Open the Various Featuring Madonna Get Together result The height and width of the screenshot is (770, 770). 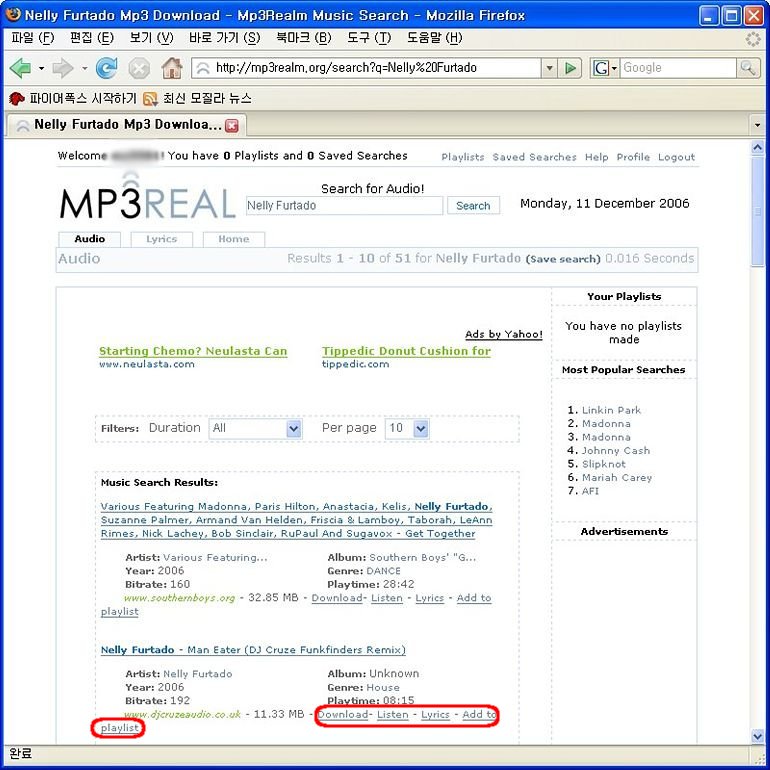click(x=297, y=520)
